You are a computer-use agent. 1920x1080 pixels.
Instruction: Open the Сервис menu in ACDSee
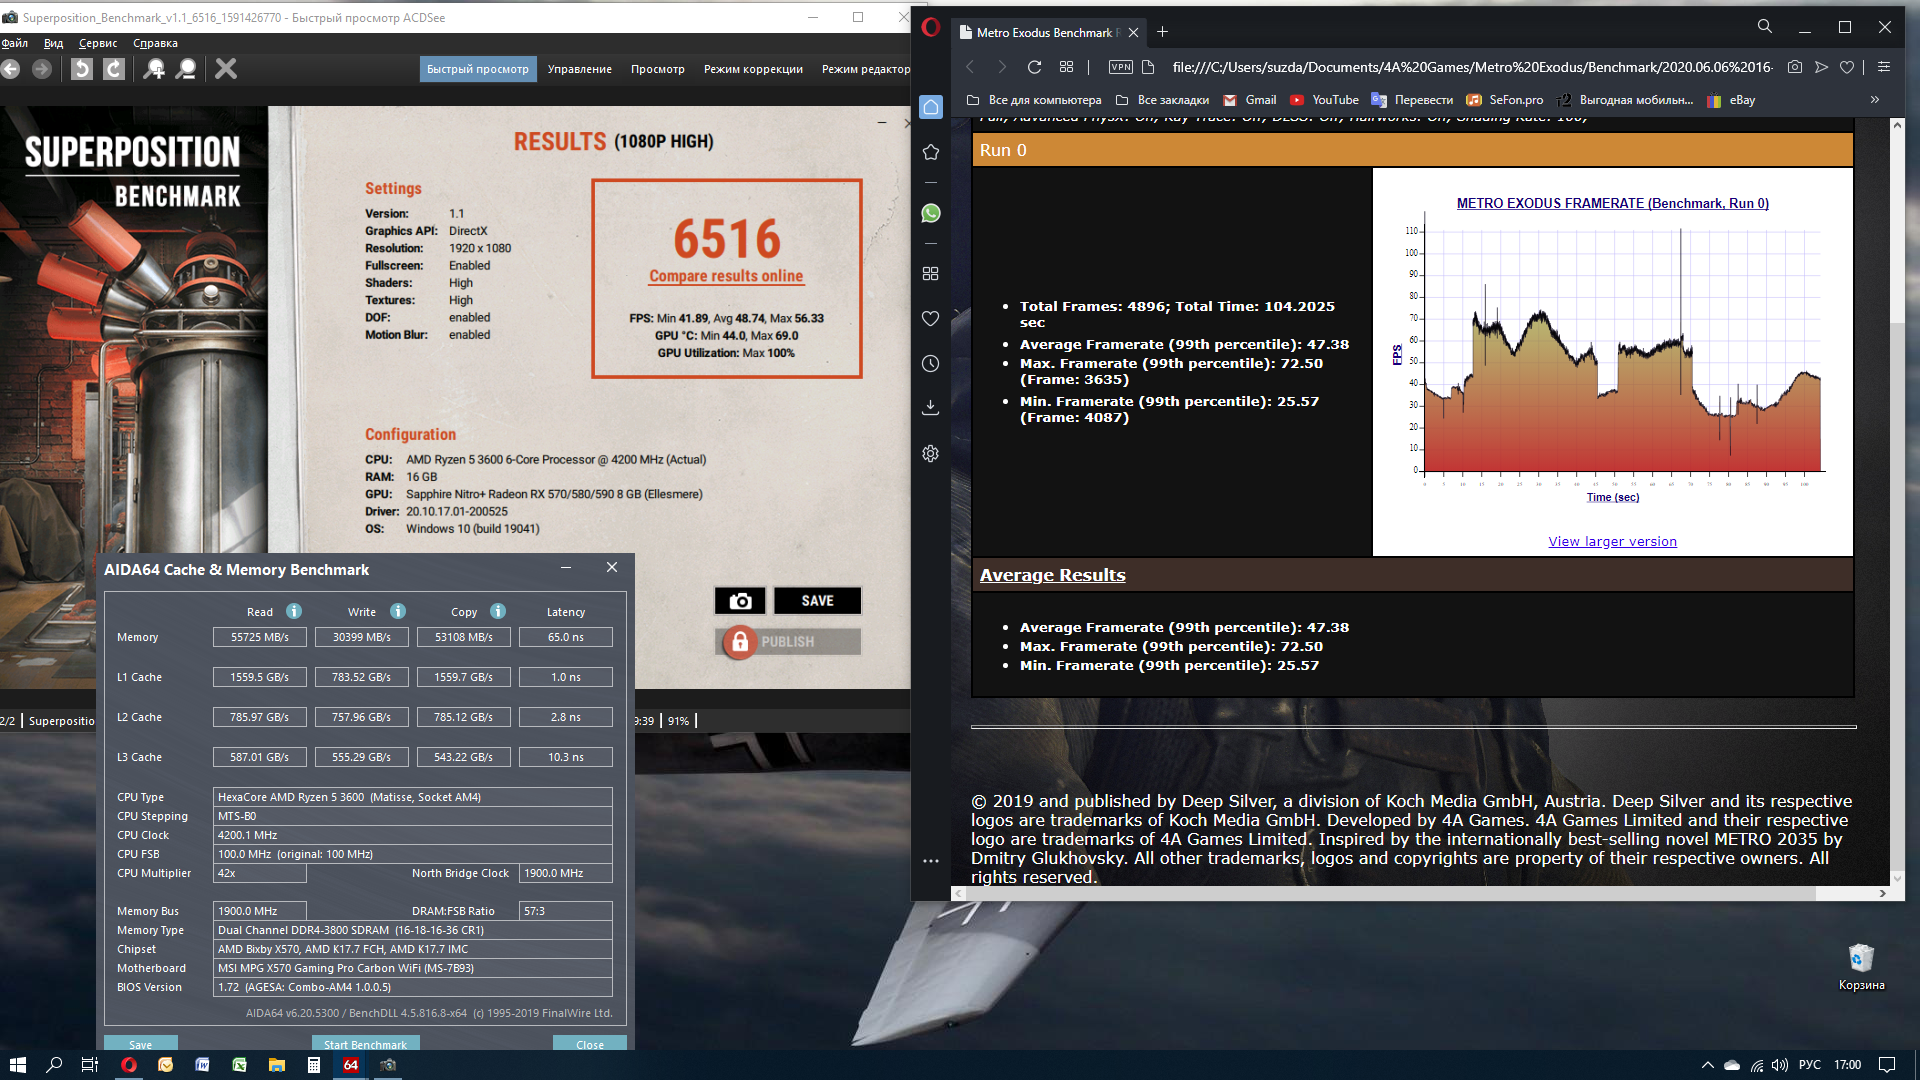(98, 43)
